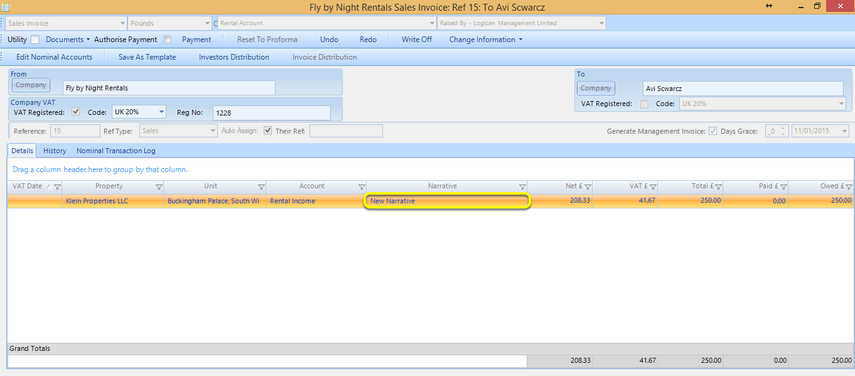Click Write Off in the toolbar
The width and height of the screenshot is (855, 376).
pyautogui.click(x=417, y=40)
